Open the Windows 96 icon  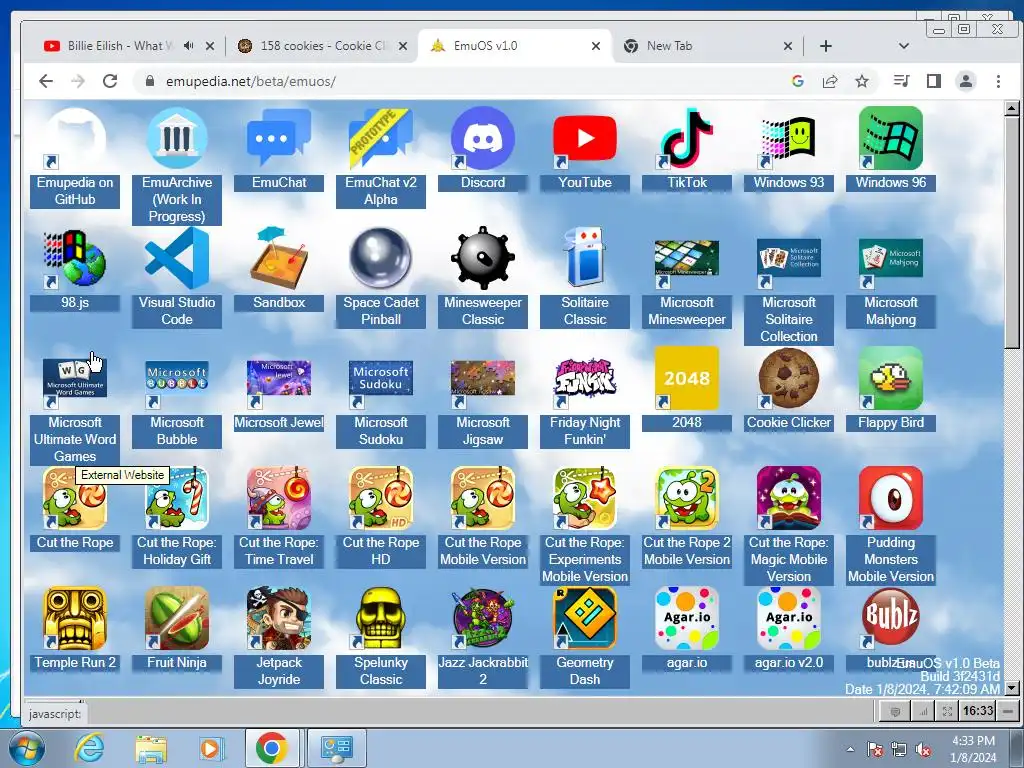[891, 138]
